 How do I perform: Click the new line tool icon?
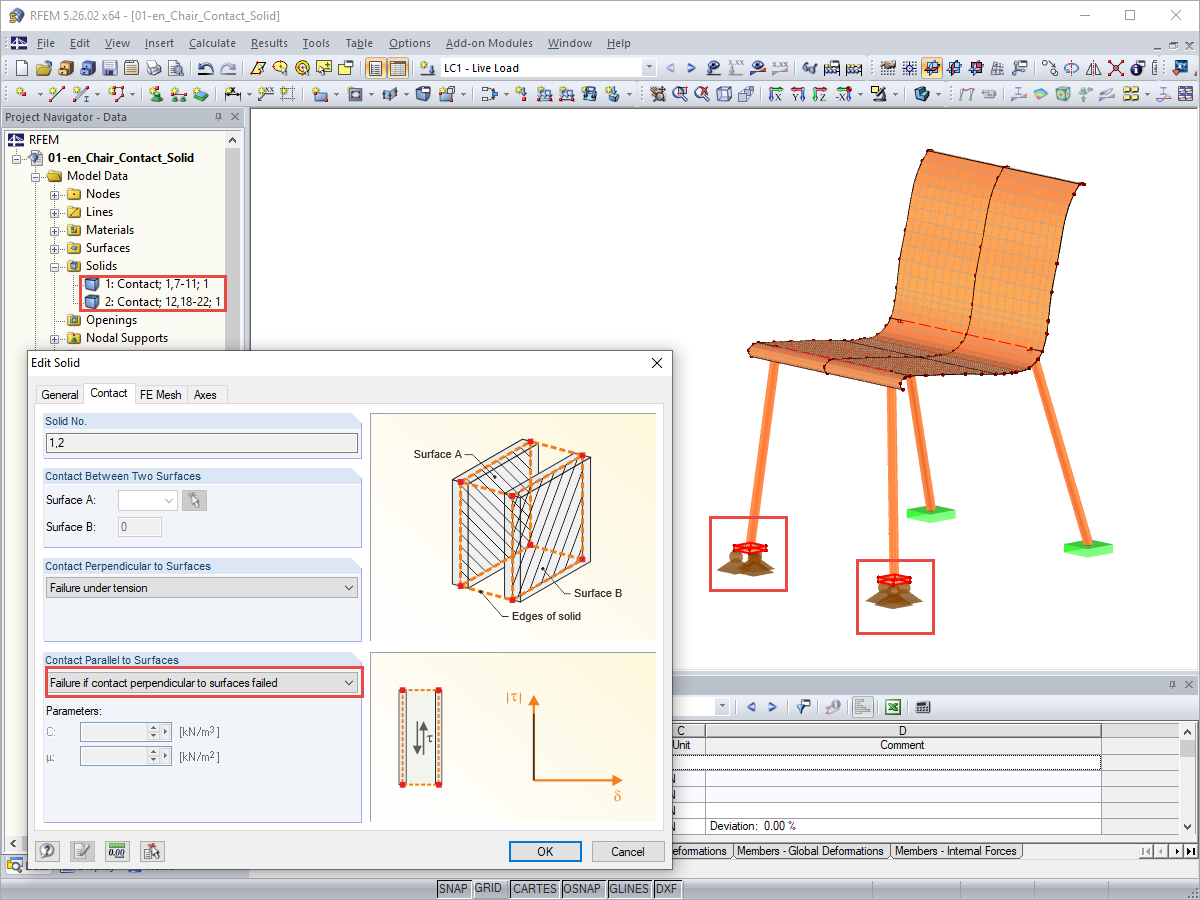[56, 94]
